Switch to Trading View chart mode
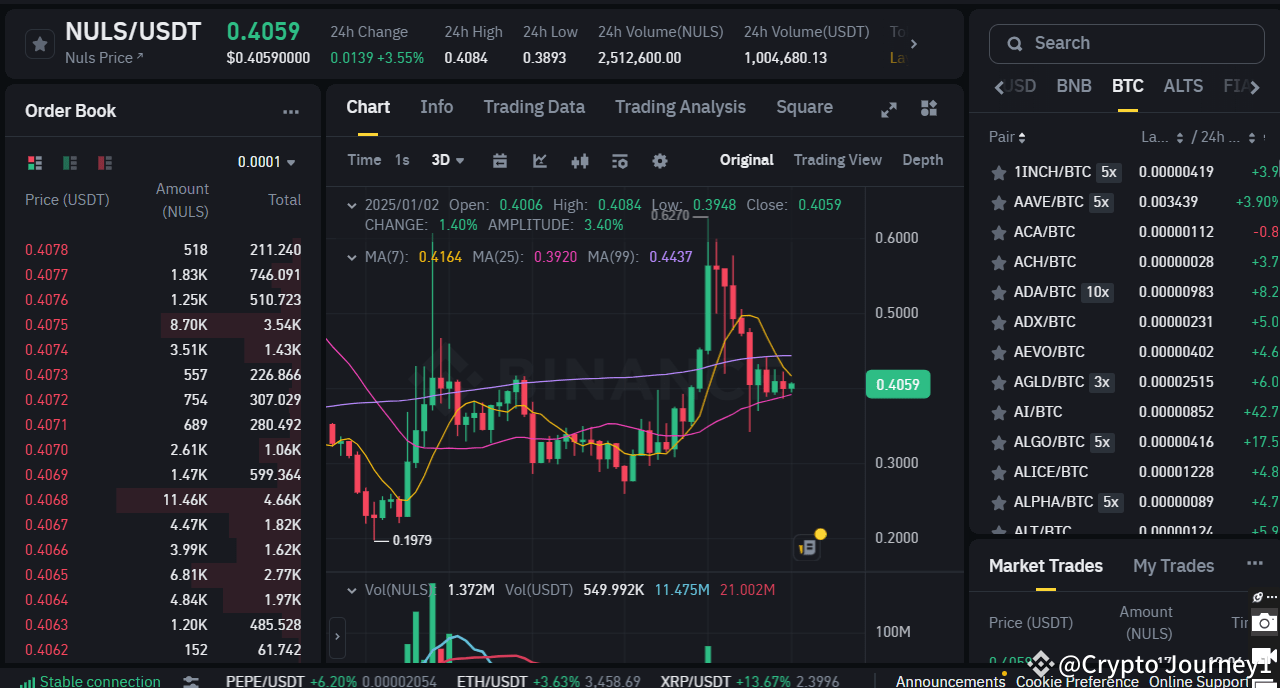Viewport: 1280px width, 688px height. pyautogui.click(x=838, y=160)
